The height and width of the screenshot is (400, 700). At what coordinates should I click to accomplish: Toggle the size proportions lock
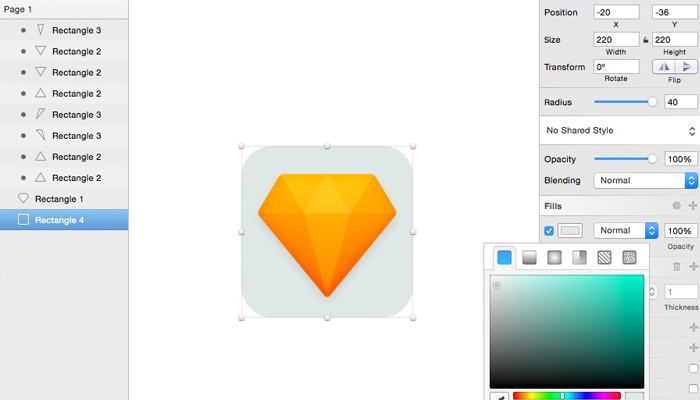pyautogui.click(x=646, y=40)
